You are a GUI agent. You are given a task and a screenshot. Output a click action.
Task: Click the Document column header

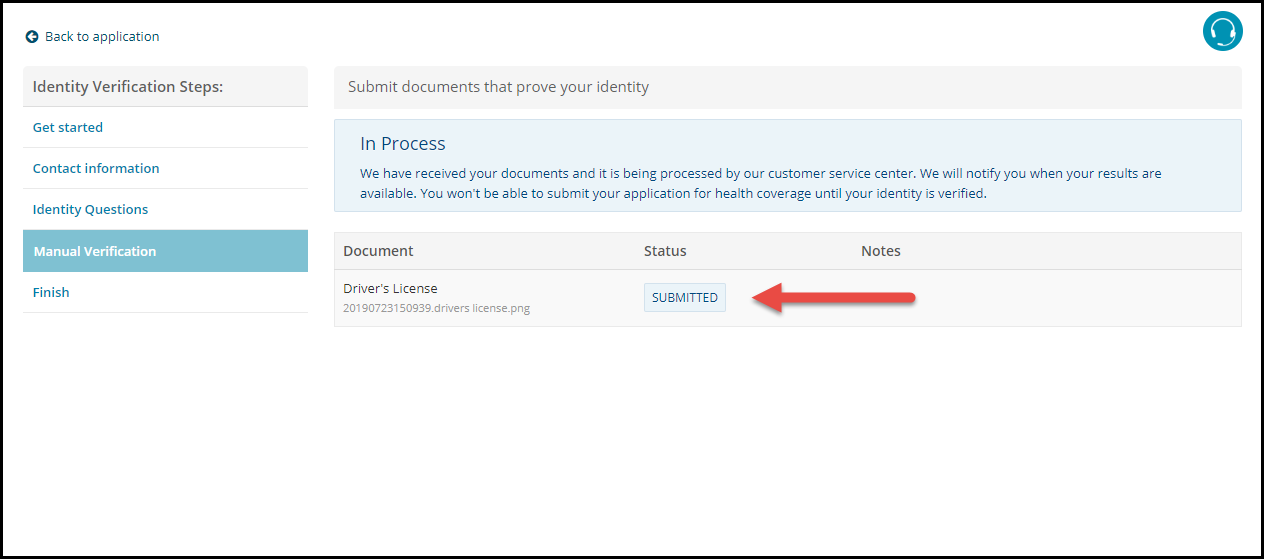click(x=378, y=251)
